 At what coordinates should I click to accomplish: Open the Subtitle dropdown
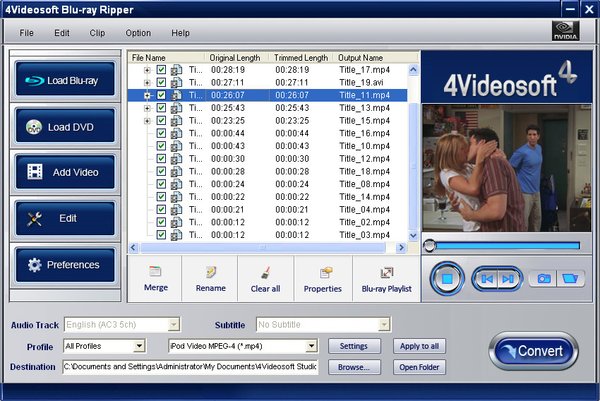click(384, 325)
